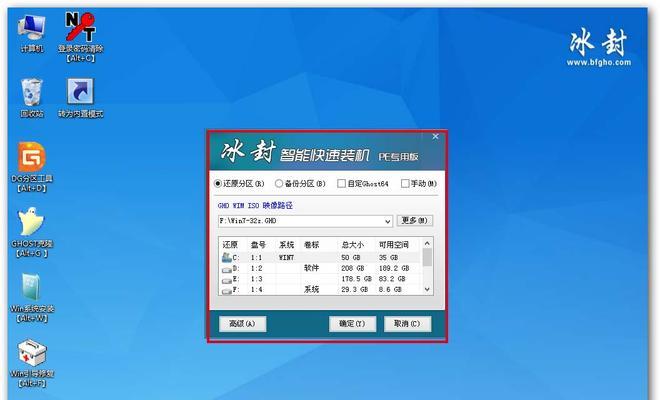
Task: Expand the image path dropdown arrow
Action: (x=388, y=221)
